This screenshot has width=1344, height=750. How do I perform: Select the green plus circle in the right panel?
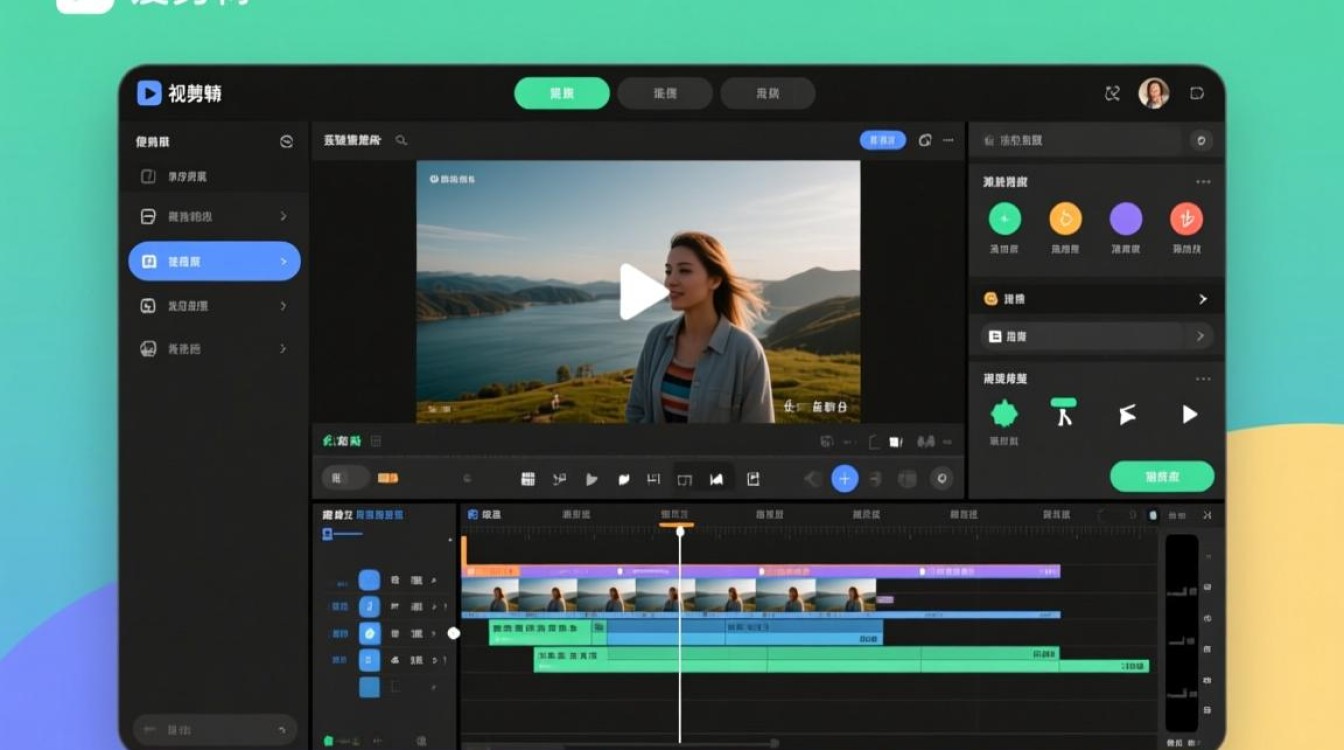tap(1005, 218)
